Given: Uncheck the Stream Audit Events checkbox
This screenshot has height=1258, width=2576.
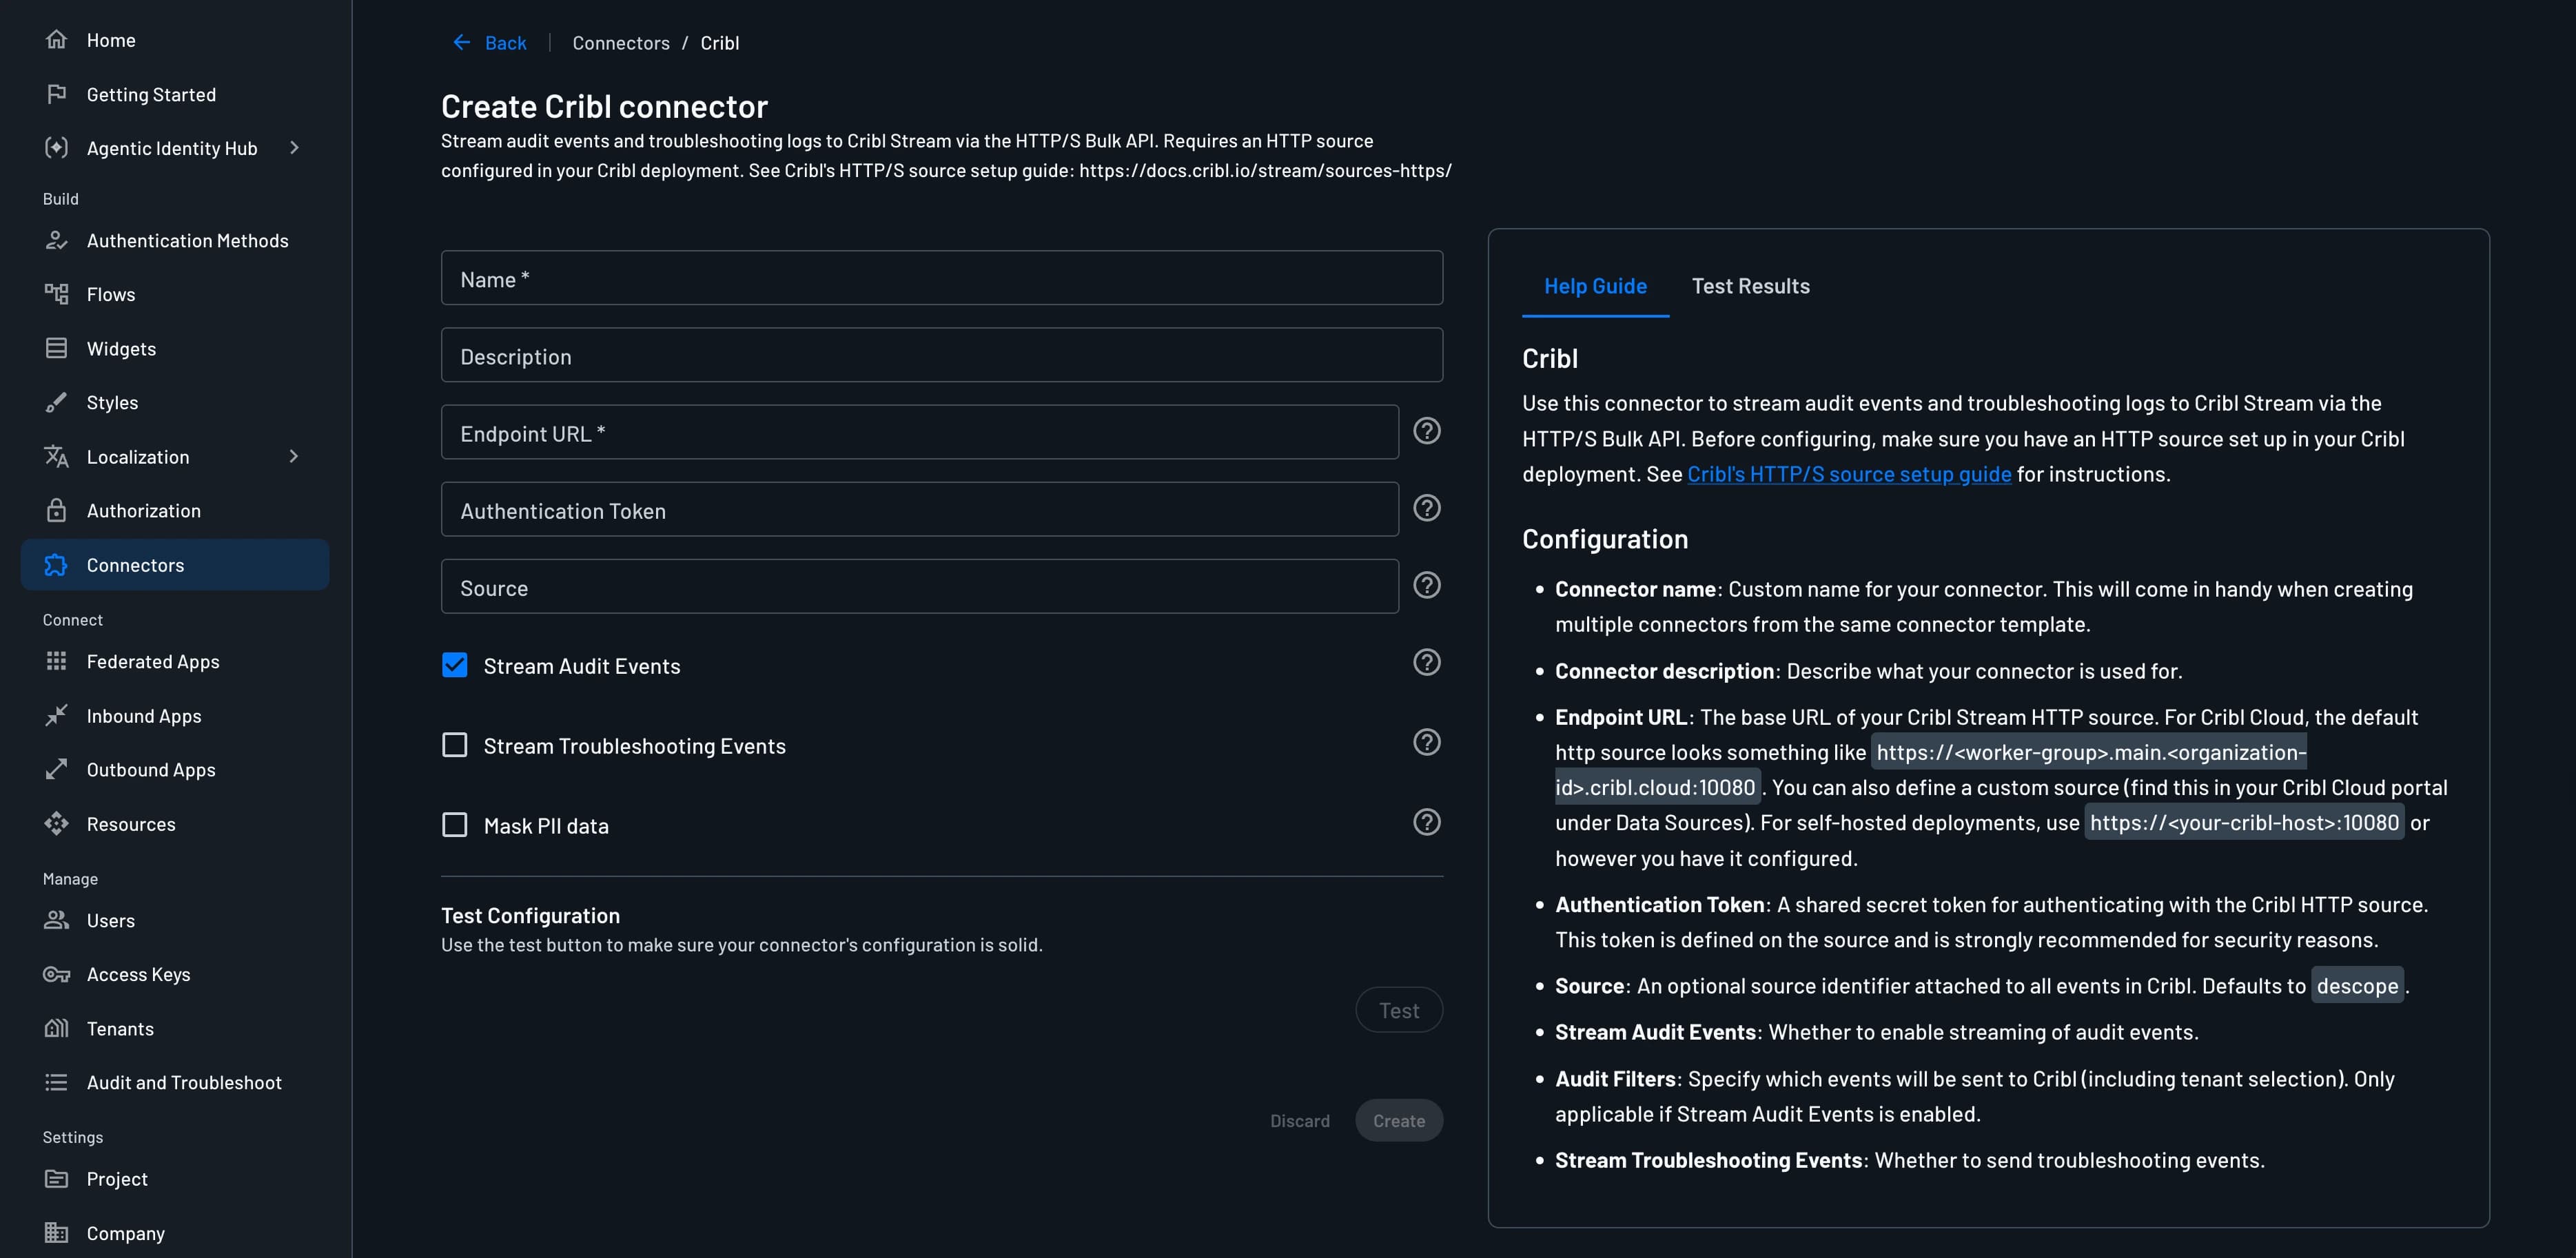Looking at the screenshot, I should 455,665.
